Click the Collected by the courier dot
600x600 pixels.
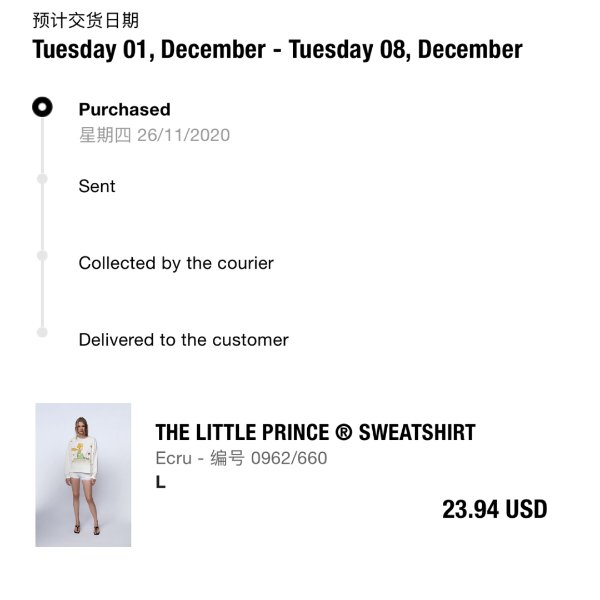click(42, 255)
